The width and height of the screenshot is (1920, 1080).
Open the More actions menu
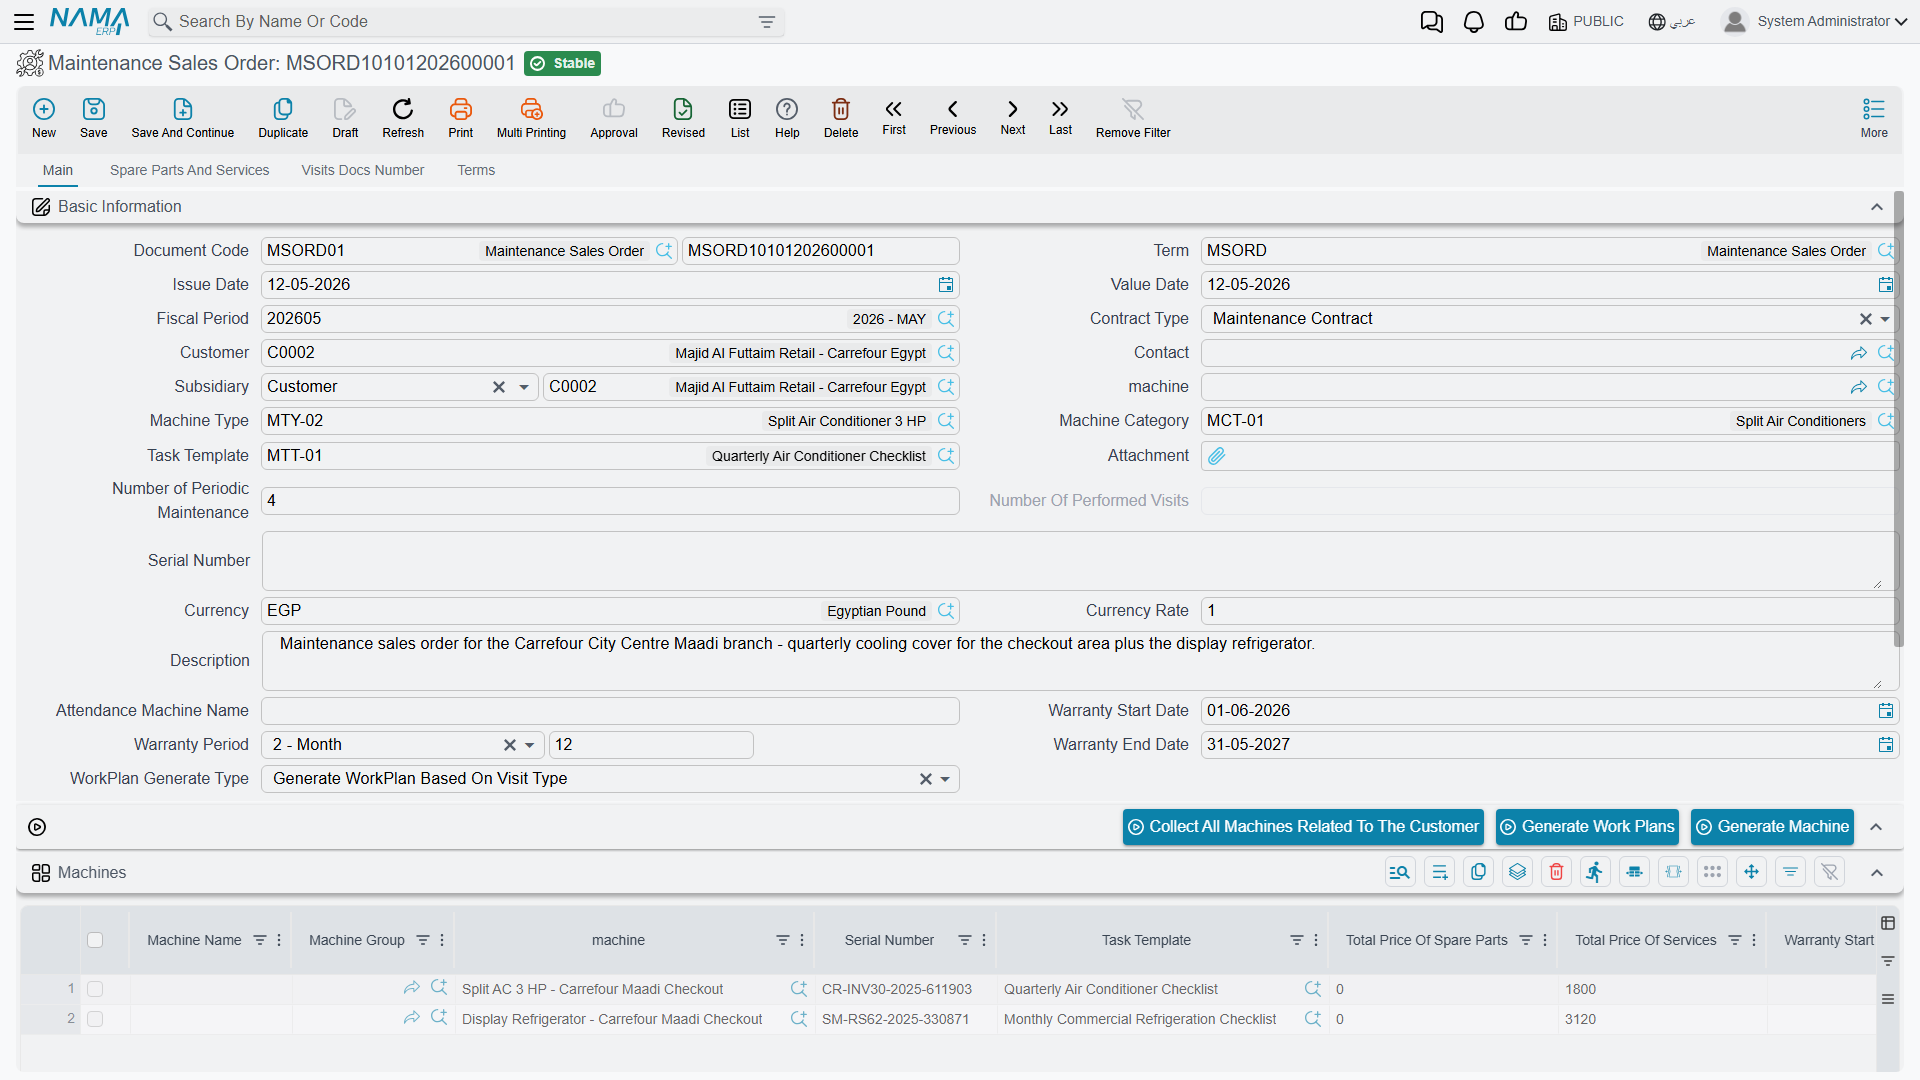pyautogui.click(x=1874, y=118)
